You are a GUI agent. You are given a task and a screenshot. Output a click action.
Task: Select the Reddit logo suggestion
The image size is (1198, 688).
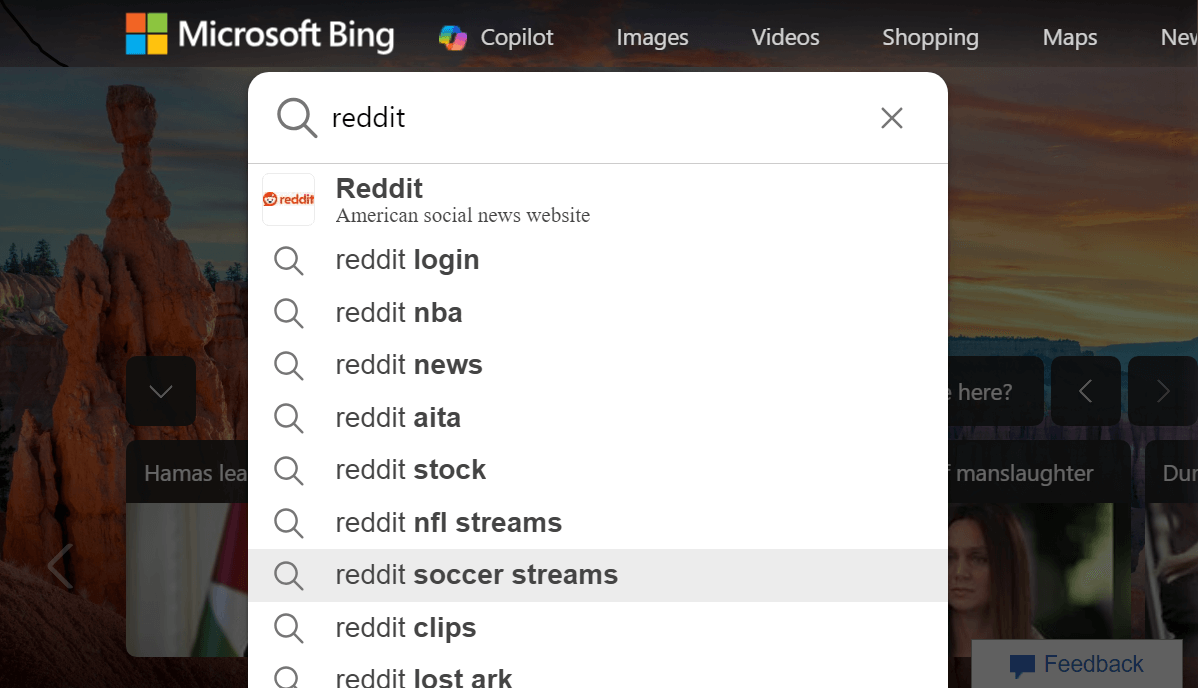click(x=289, y=200)
